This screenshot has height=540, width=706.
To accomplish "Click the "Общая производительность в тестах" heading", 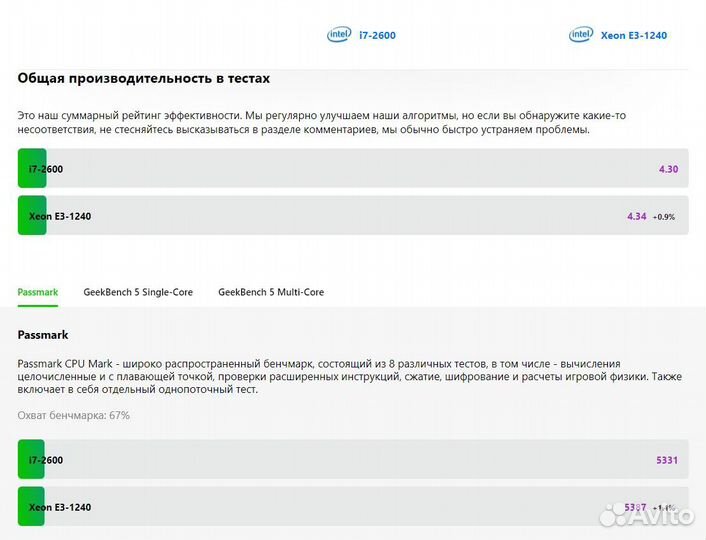I will click(144, 78).
